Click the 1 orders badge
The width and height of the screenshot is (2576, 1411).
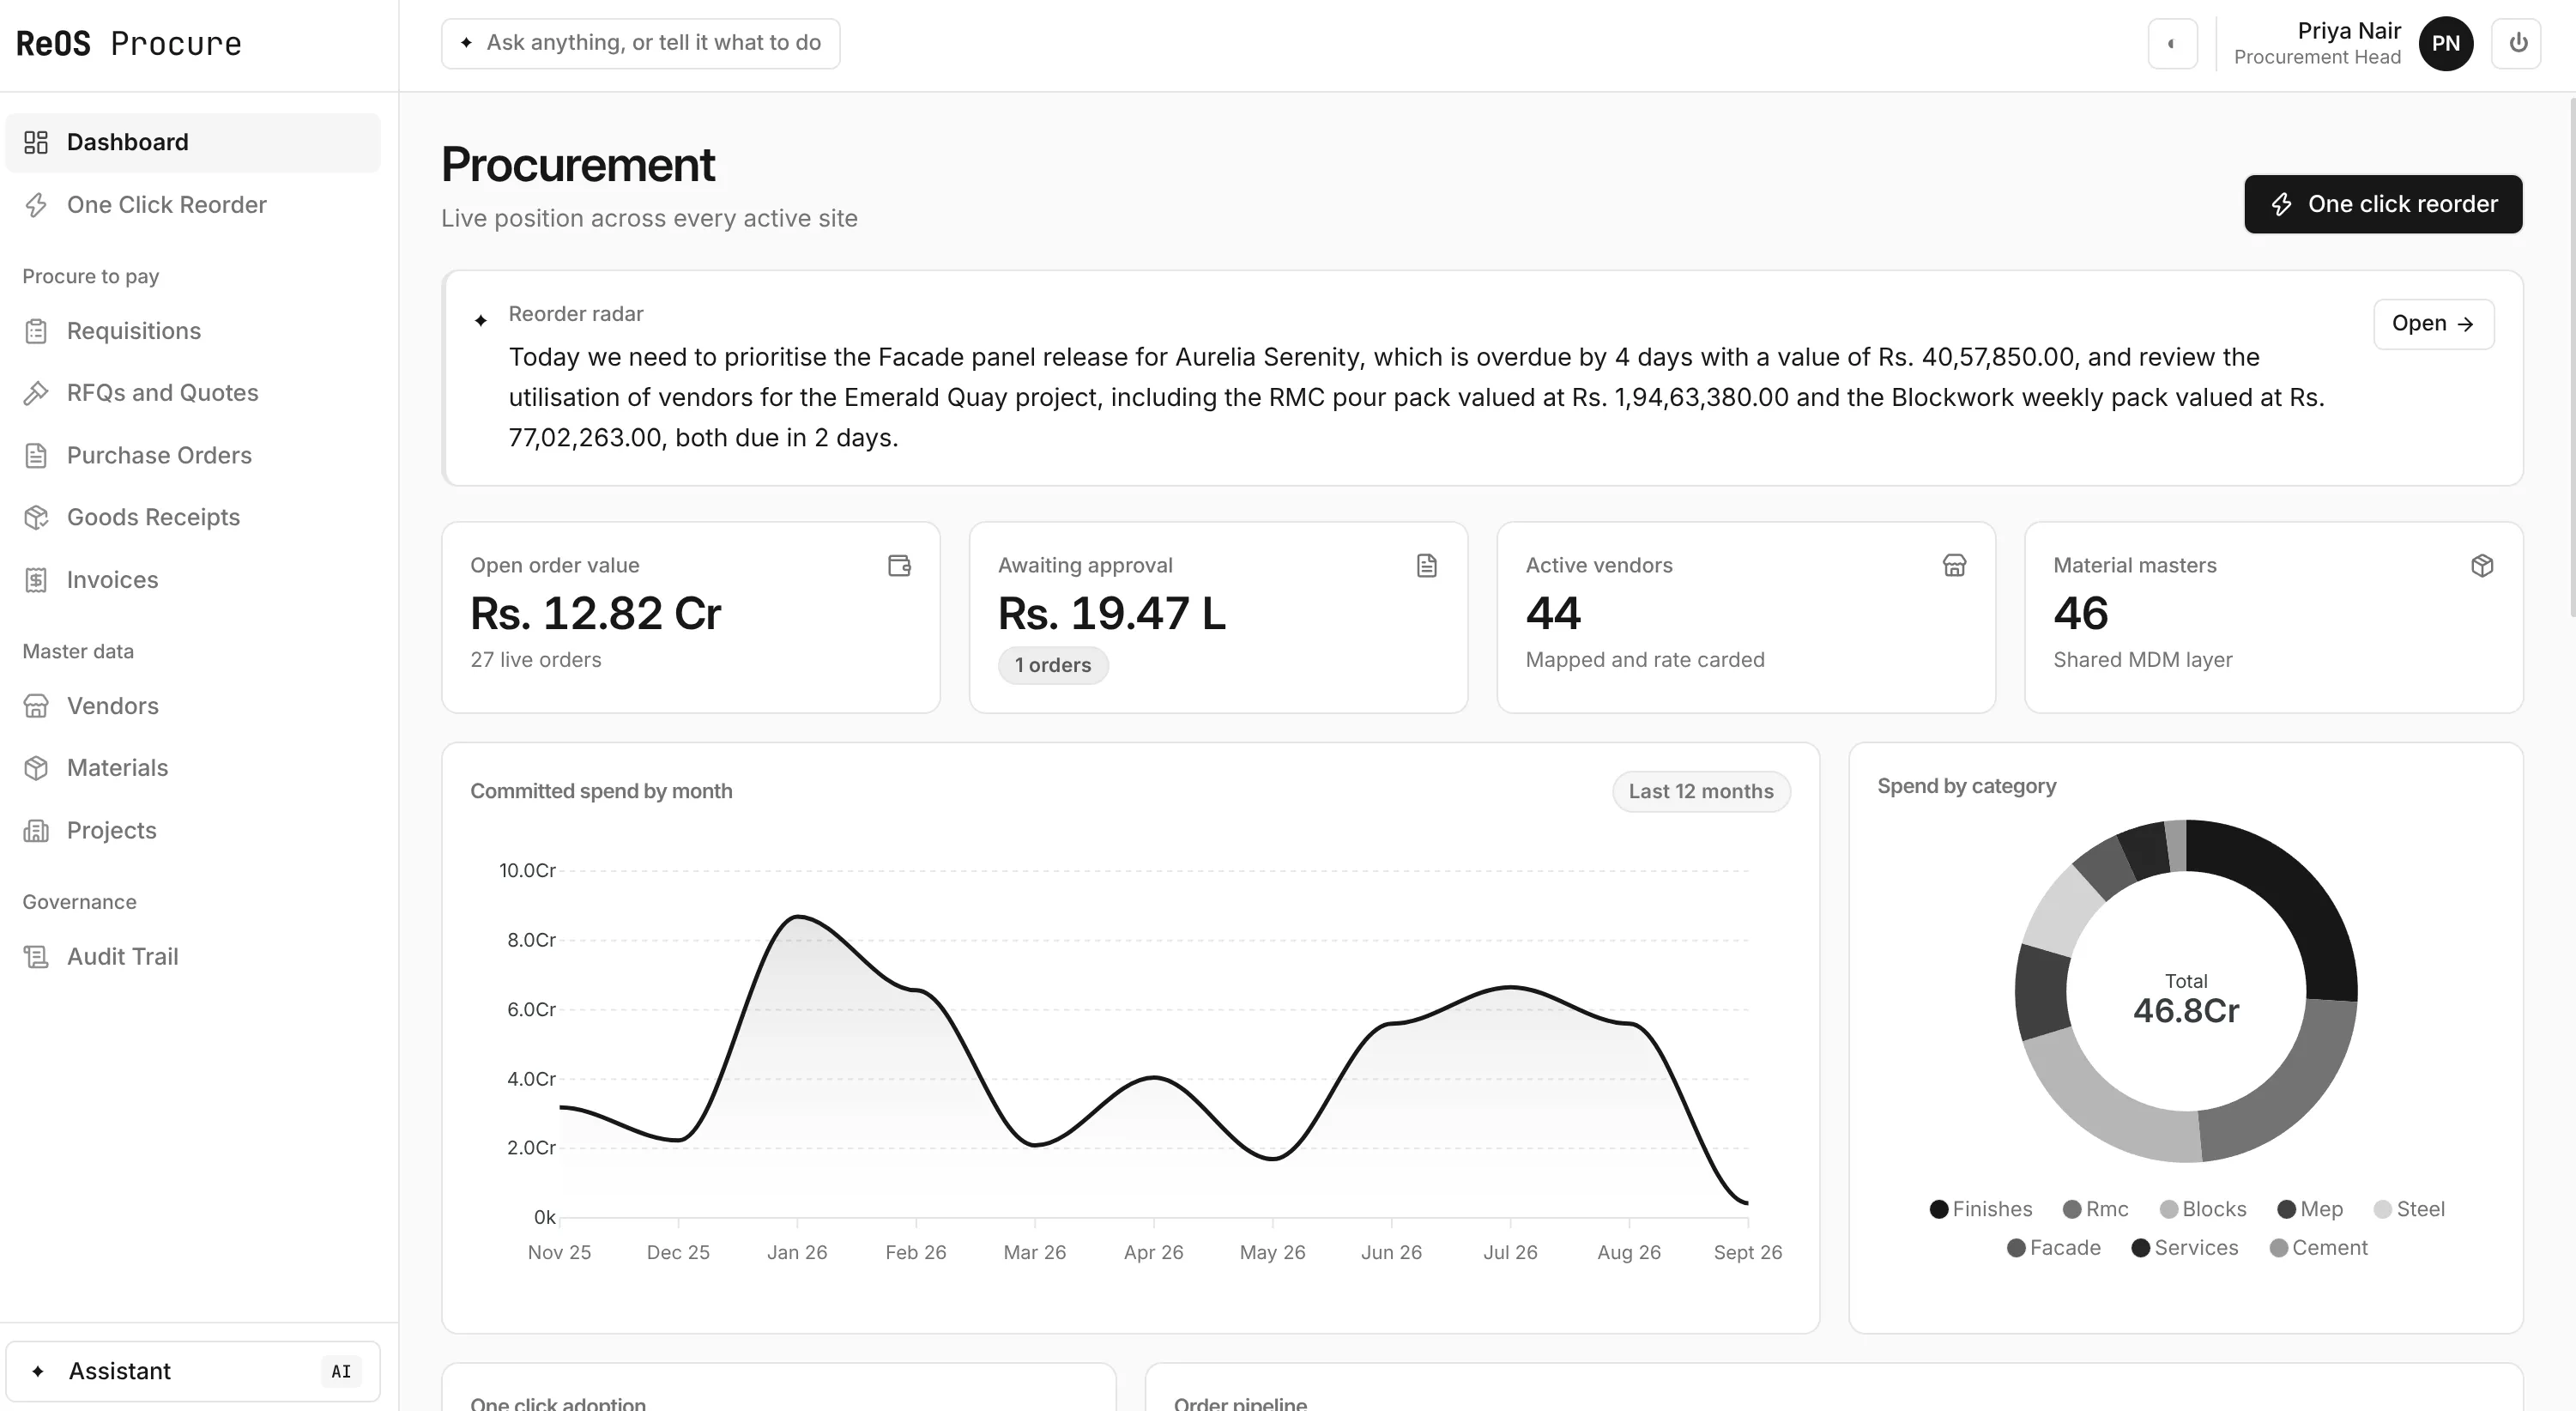click(1053, 666)
